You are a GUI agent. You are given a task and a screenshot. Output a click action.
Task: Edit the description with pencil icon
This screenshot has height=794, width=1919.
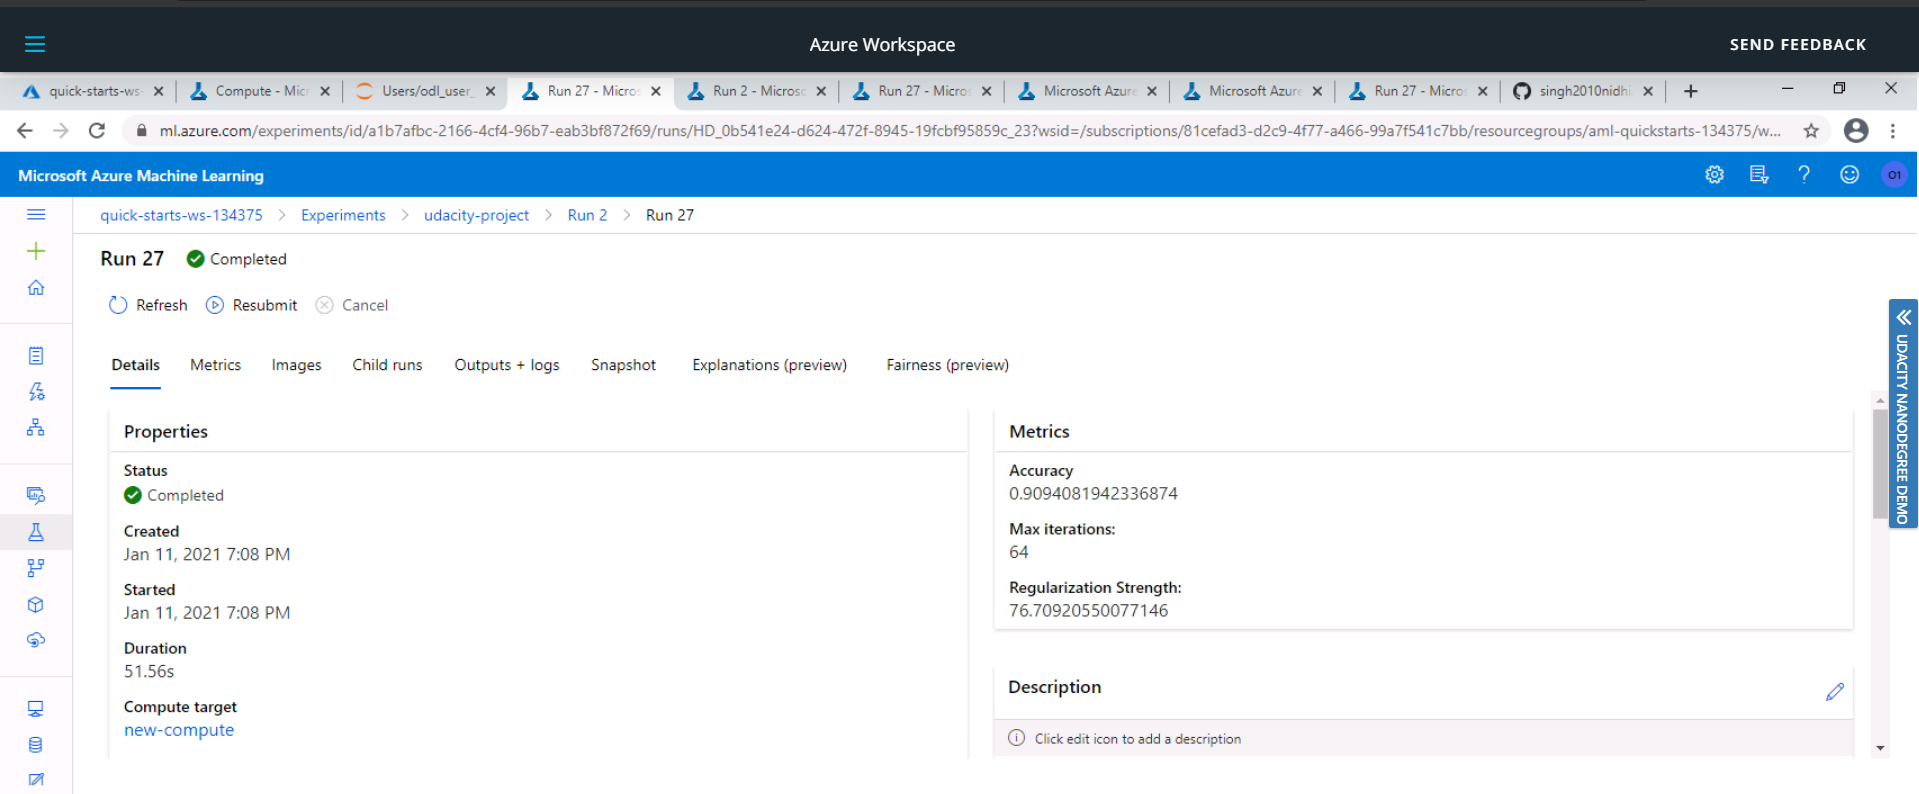point(1834,691)
